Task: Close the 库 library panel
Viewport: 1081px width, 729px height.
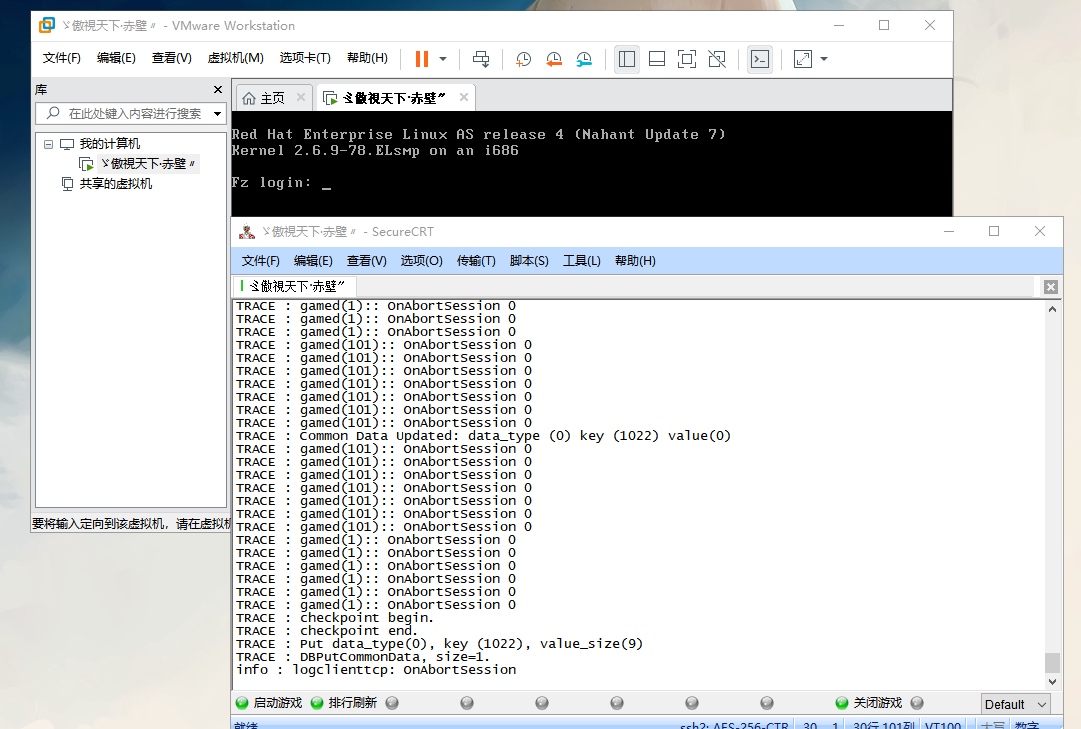Action: tap(218, 90)
